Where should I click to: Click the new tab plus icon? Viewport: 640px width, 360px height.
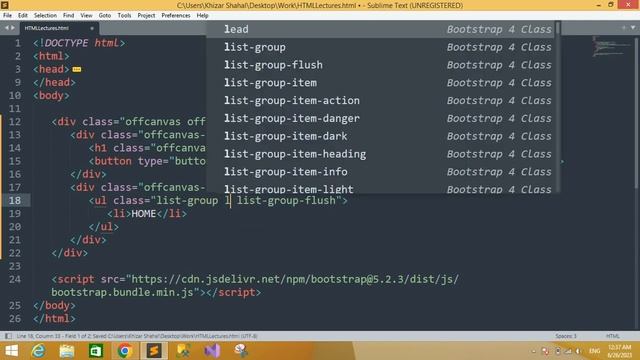point(624,28)
